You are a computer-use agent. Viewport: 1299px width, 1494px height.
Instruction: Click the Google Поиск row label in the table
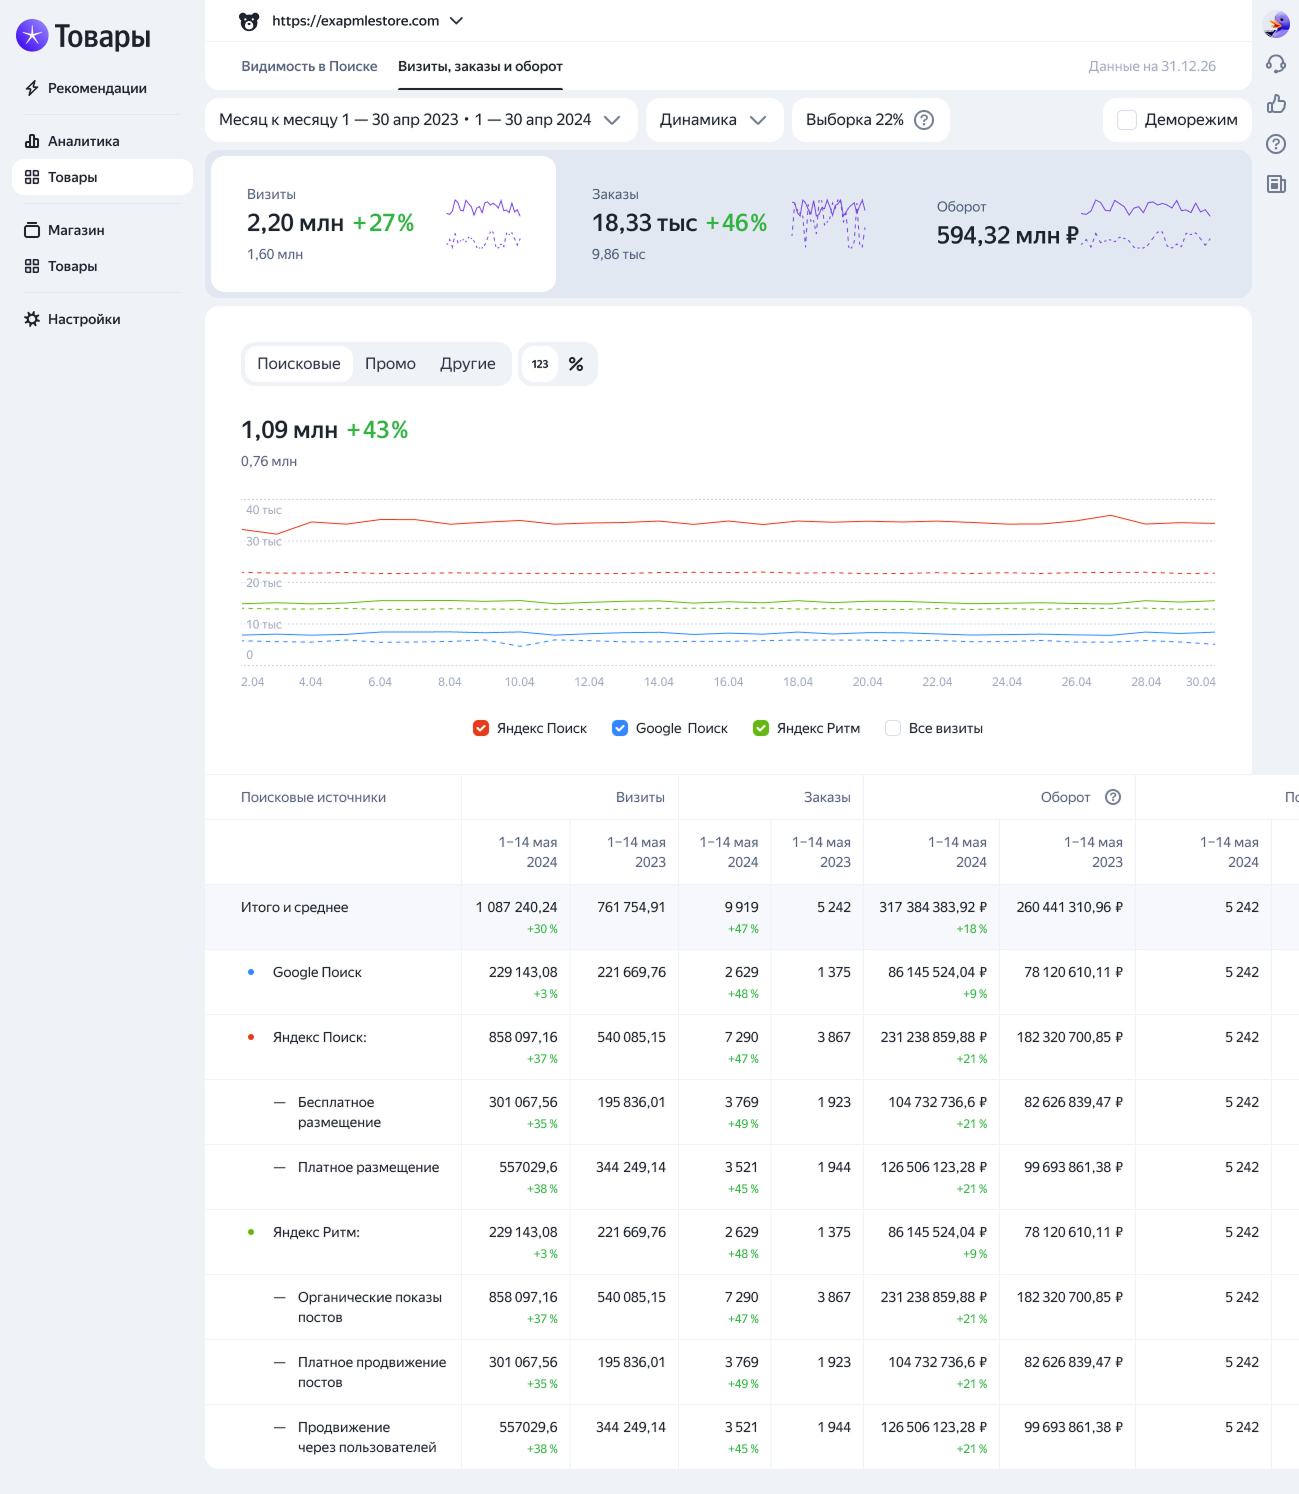click(x=317, y=972)
